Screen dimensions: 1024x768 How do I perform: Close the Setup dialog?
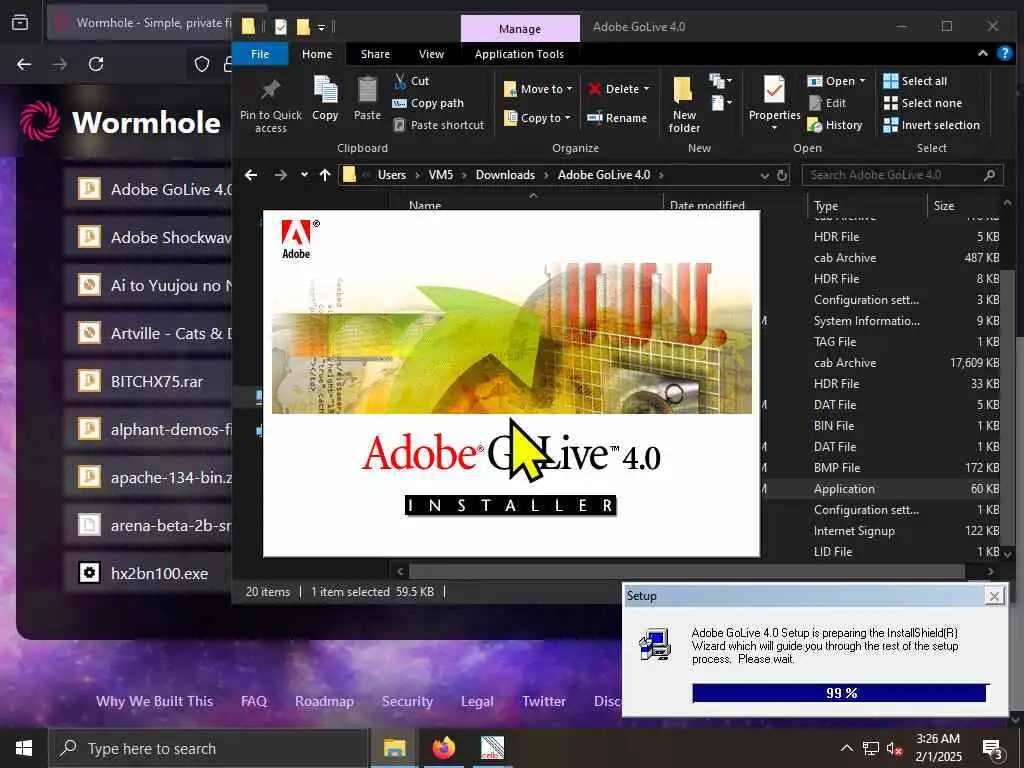(994, 596)
